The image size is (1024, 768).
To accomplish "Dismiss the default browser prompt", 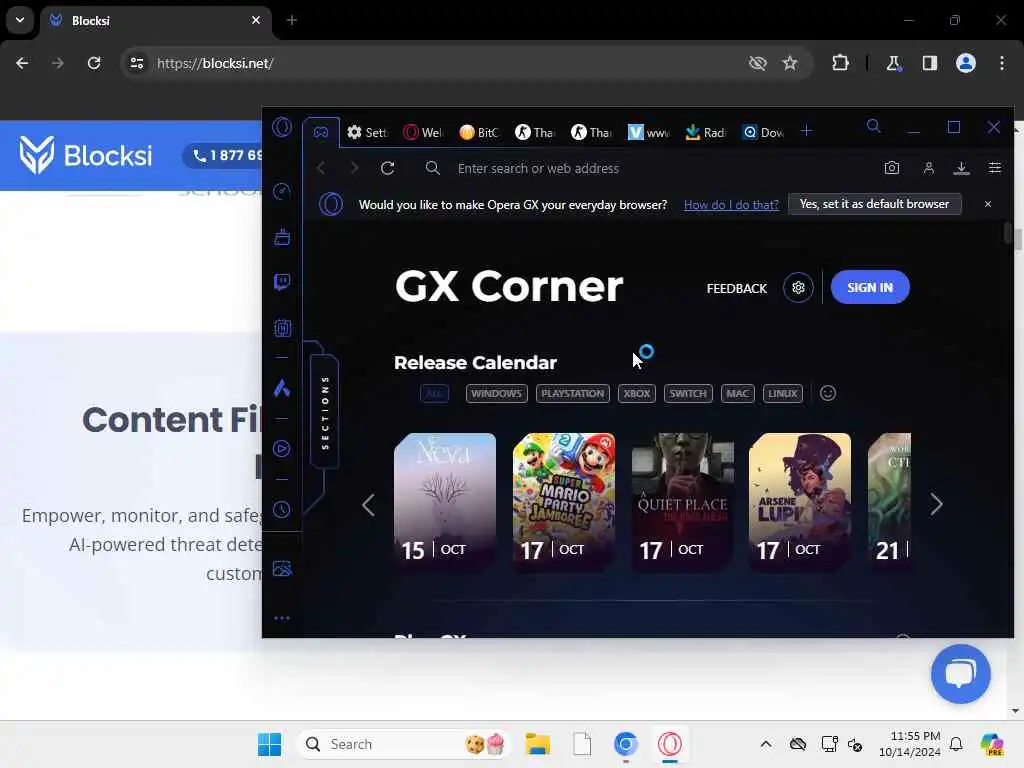I will pos(987,204).
